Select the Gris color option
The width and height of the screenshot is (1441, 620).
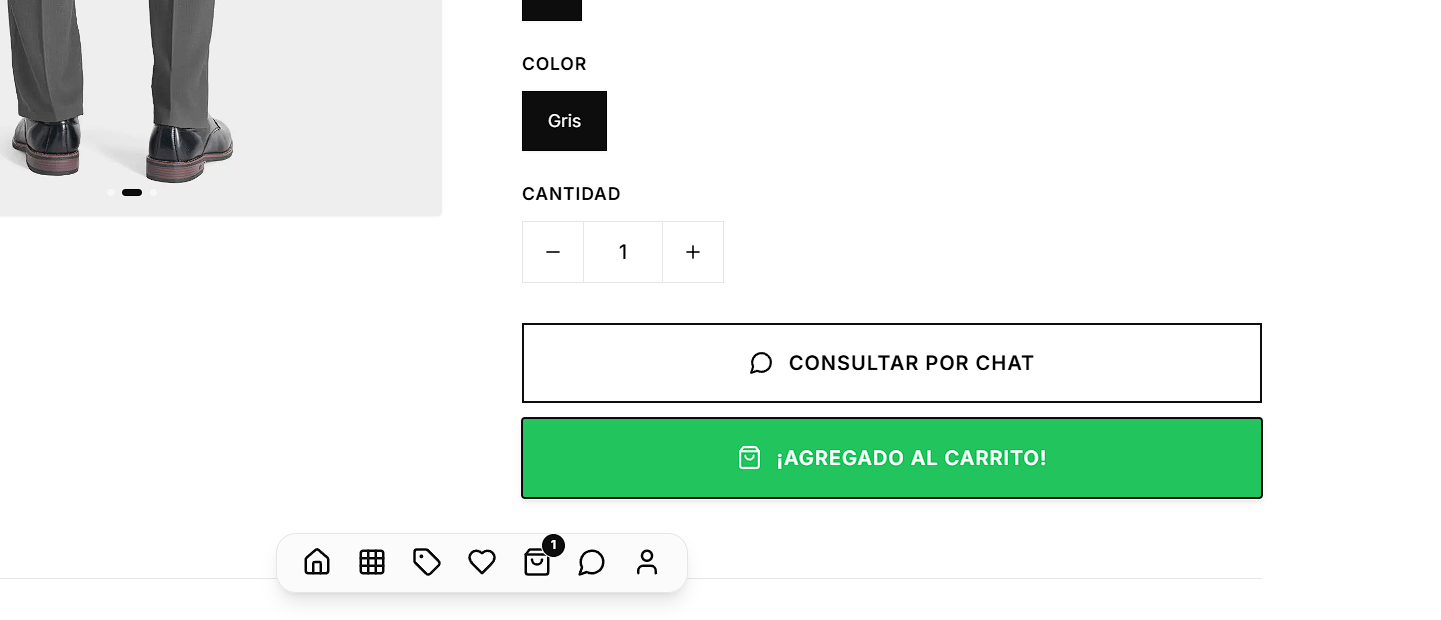point(564,120)
